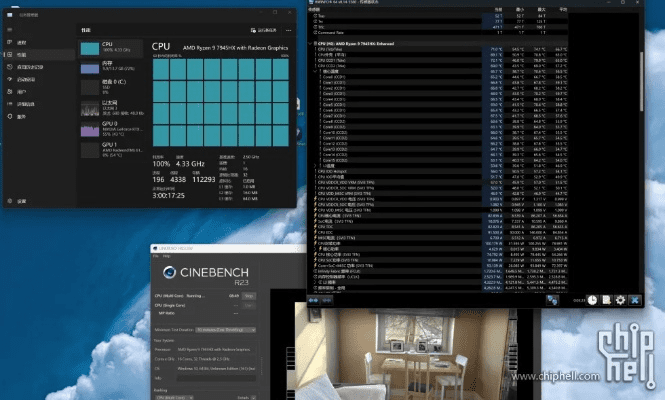665x400 pixels.
Task: Click HWiNFO settings gear icon
Action: 621,299
